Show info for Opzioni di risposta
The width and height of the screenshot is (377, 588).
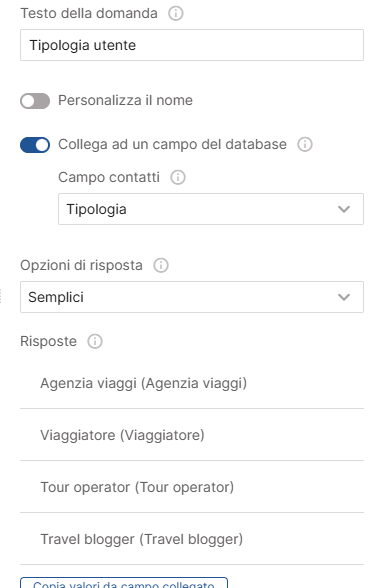[161, 266]
